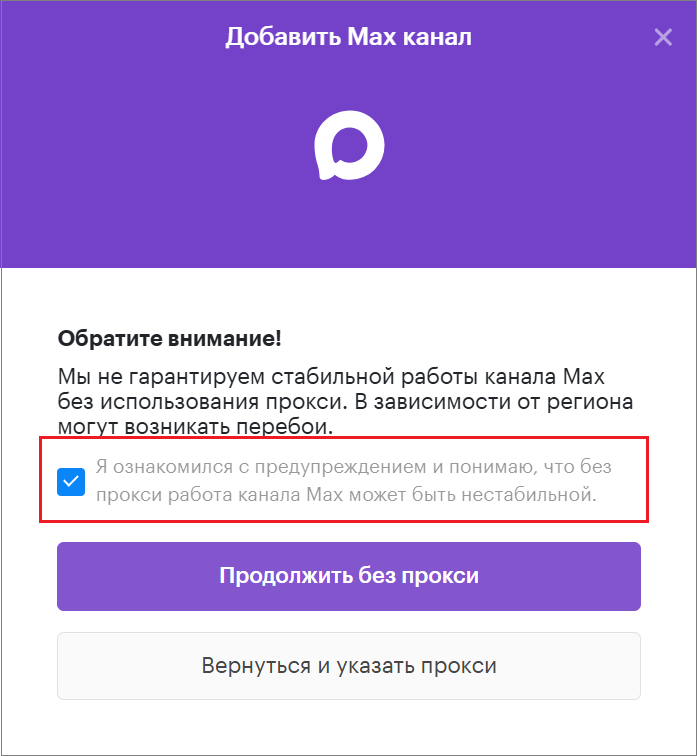697x756 pixels.
Task: Choose Вернуться и указать прокси
Action: tap(349, 666)
